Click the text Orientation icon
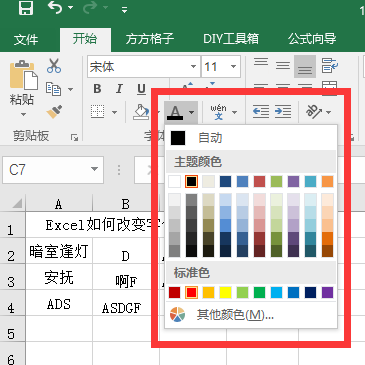 (x=314, y=111)
